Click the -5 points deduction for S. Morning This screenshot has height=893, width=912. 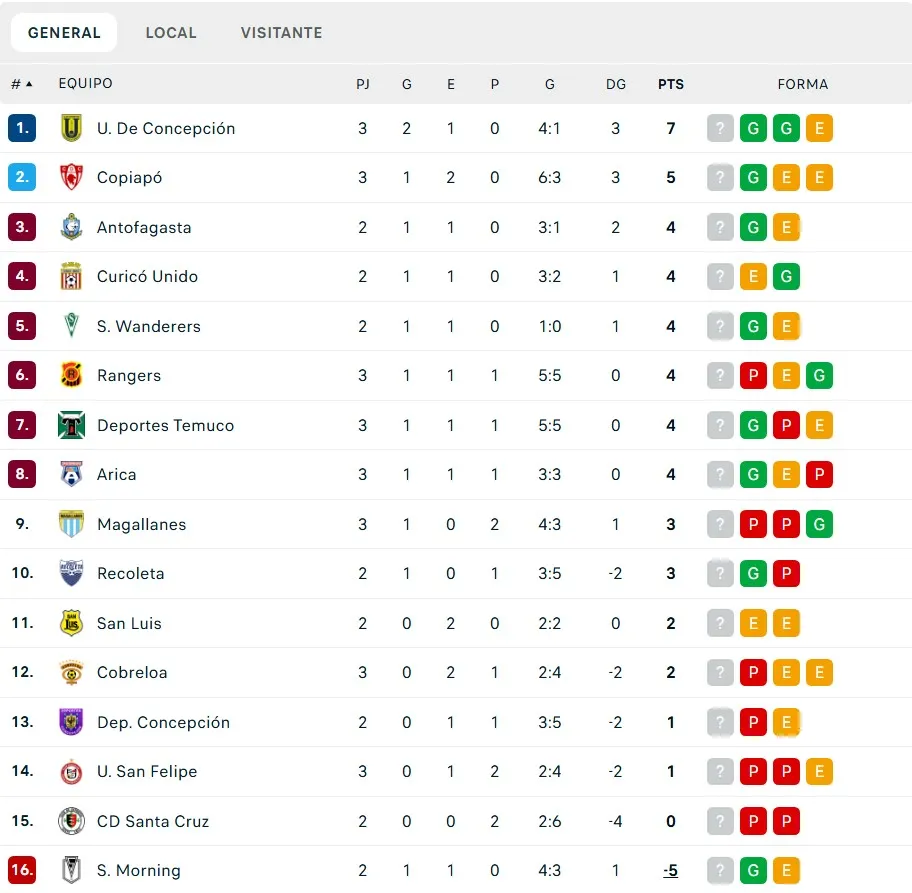(671, 871)
